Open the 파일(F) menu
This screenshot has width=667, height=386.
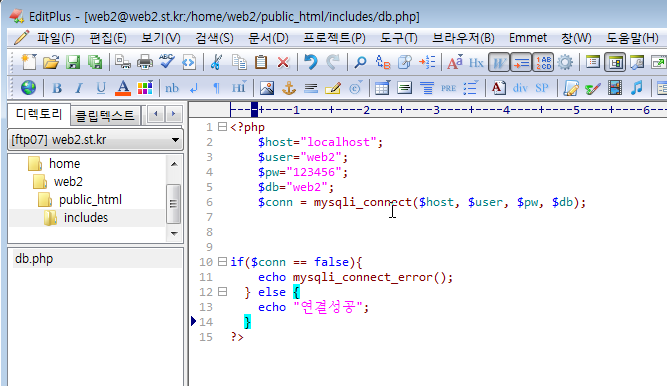coord(55,38)
